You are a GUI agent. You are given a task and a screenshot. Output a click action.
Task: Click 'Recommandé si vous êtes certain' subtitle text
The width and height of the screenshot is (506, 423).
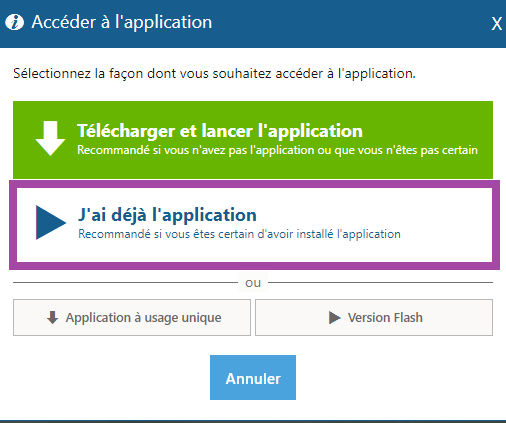pyautogui.click(x=239, y=234)
